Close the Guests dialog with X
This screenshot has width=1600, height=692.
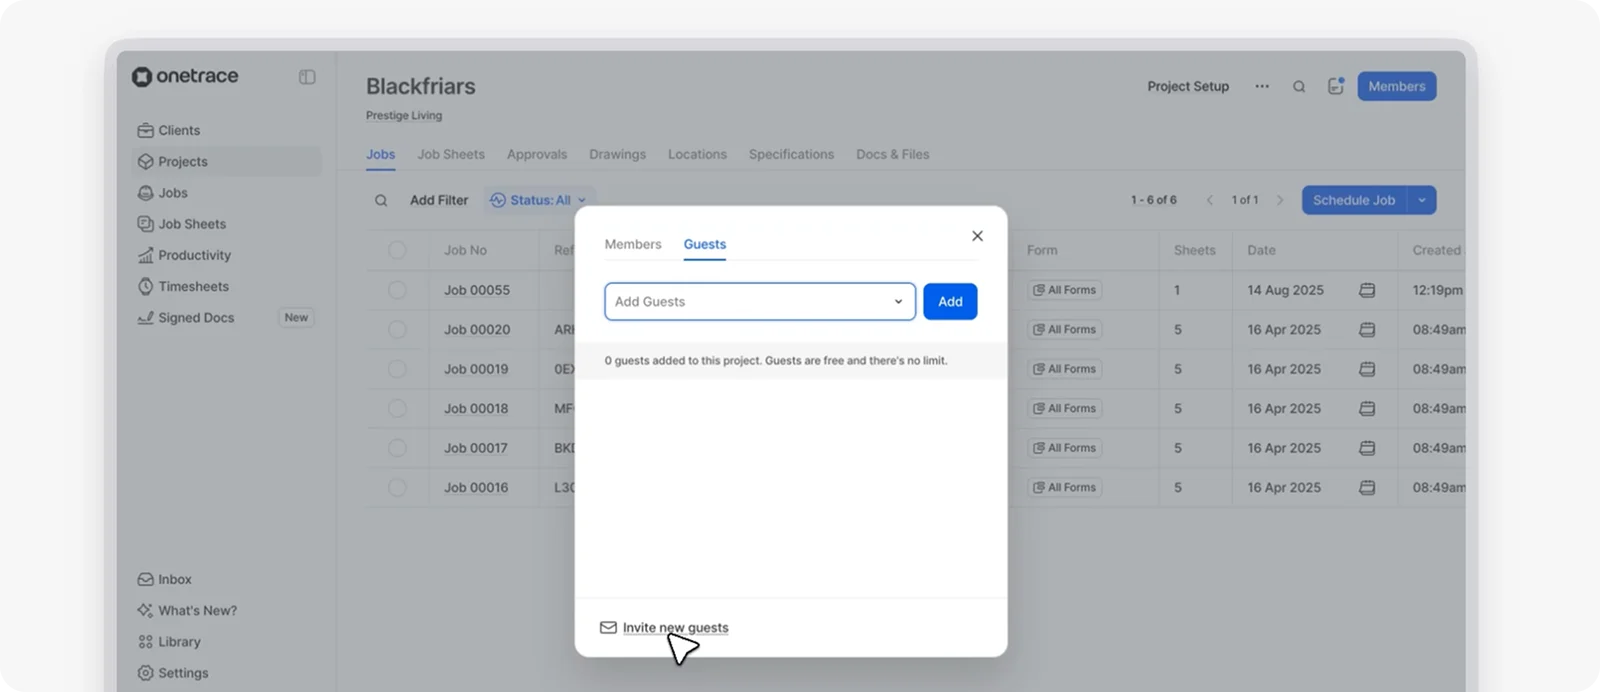pyautogui.click(x=977, y=236)
